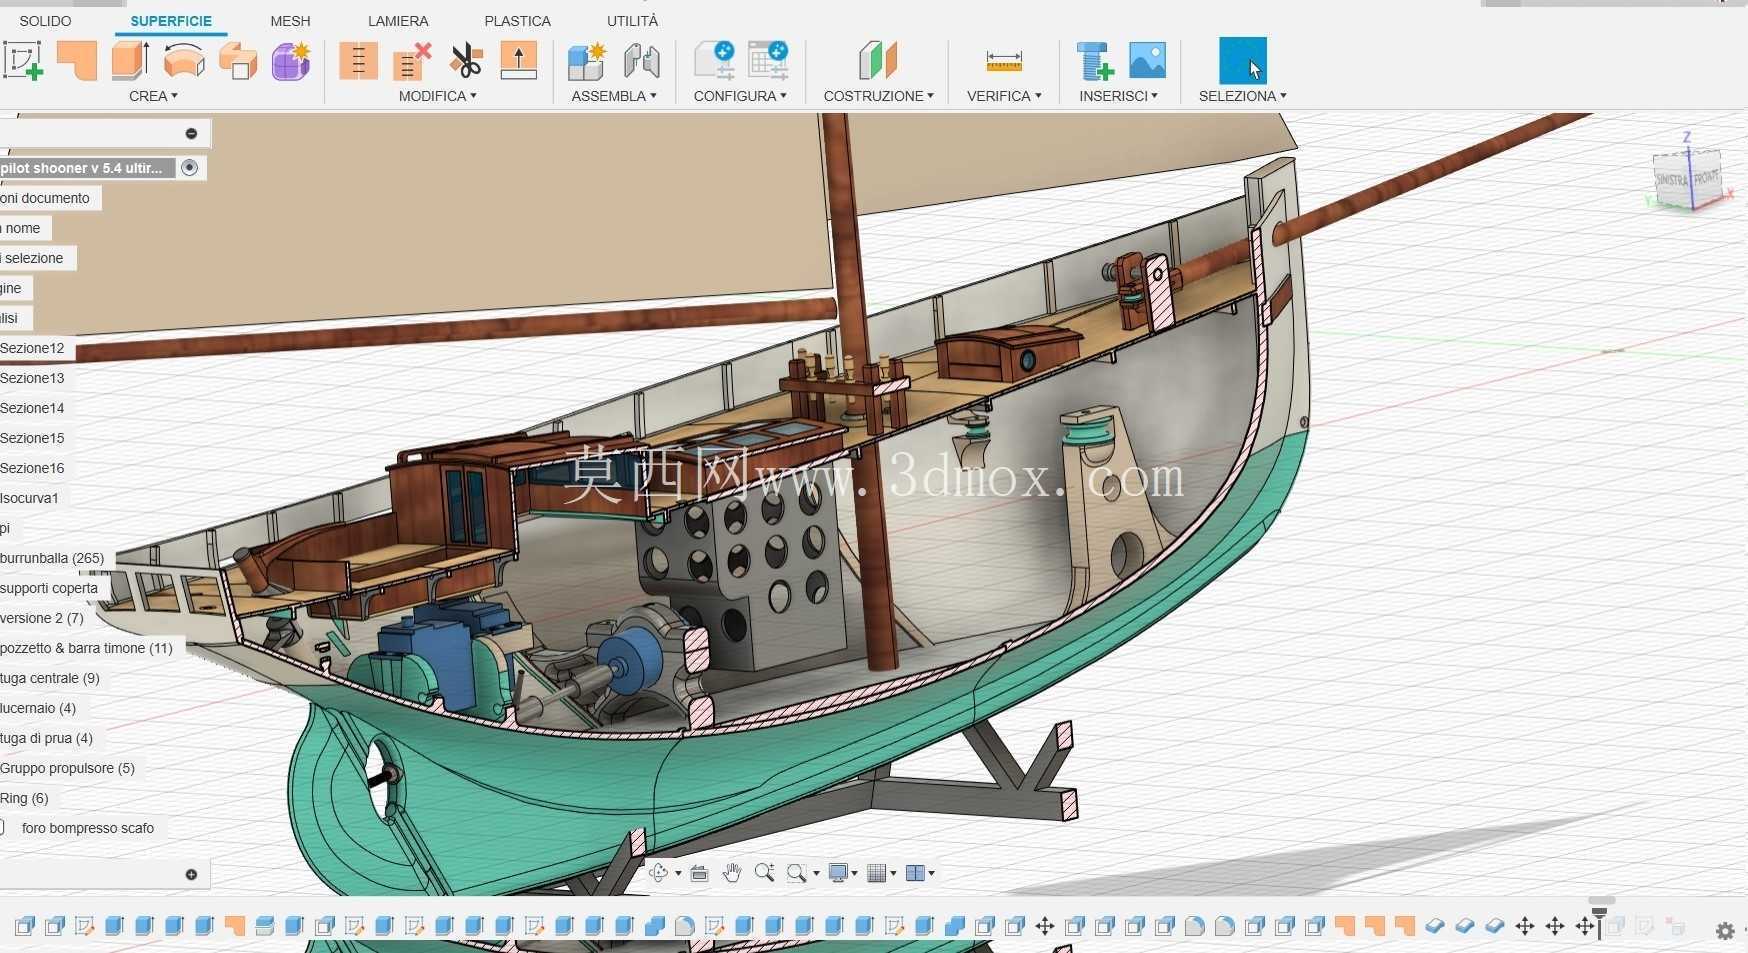Activate the surface Revolve tool
1748x953 pixels.
pos(184,61)
